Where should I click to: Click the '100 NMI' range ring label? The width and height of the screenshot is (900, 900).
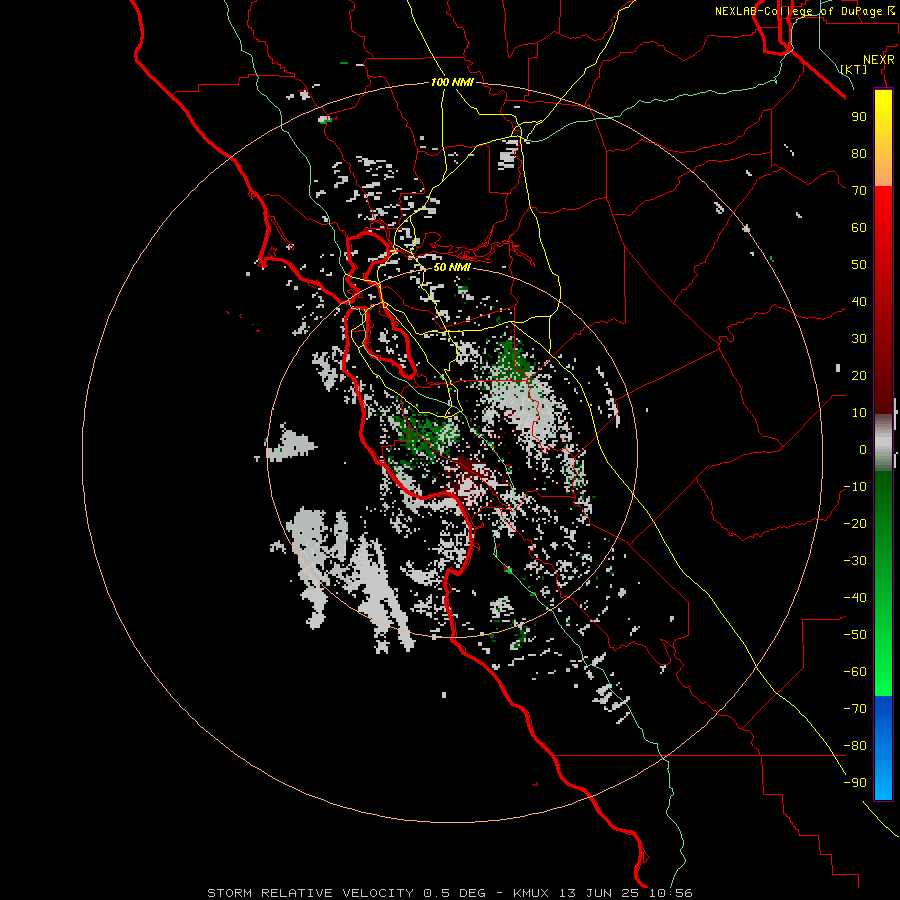[x=452, y=82]
